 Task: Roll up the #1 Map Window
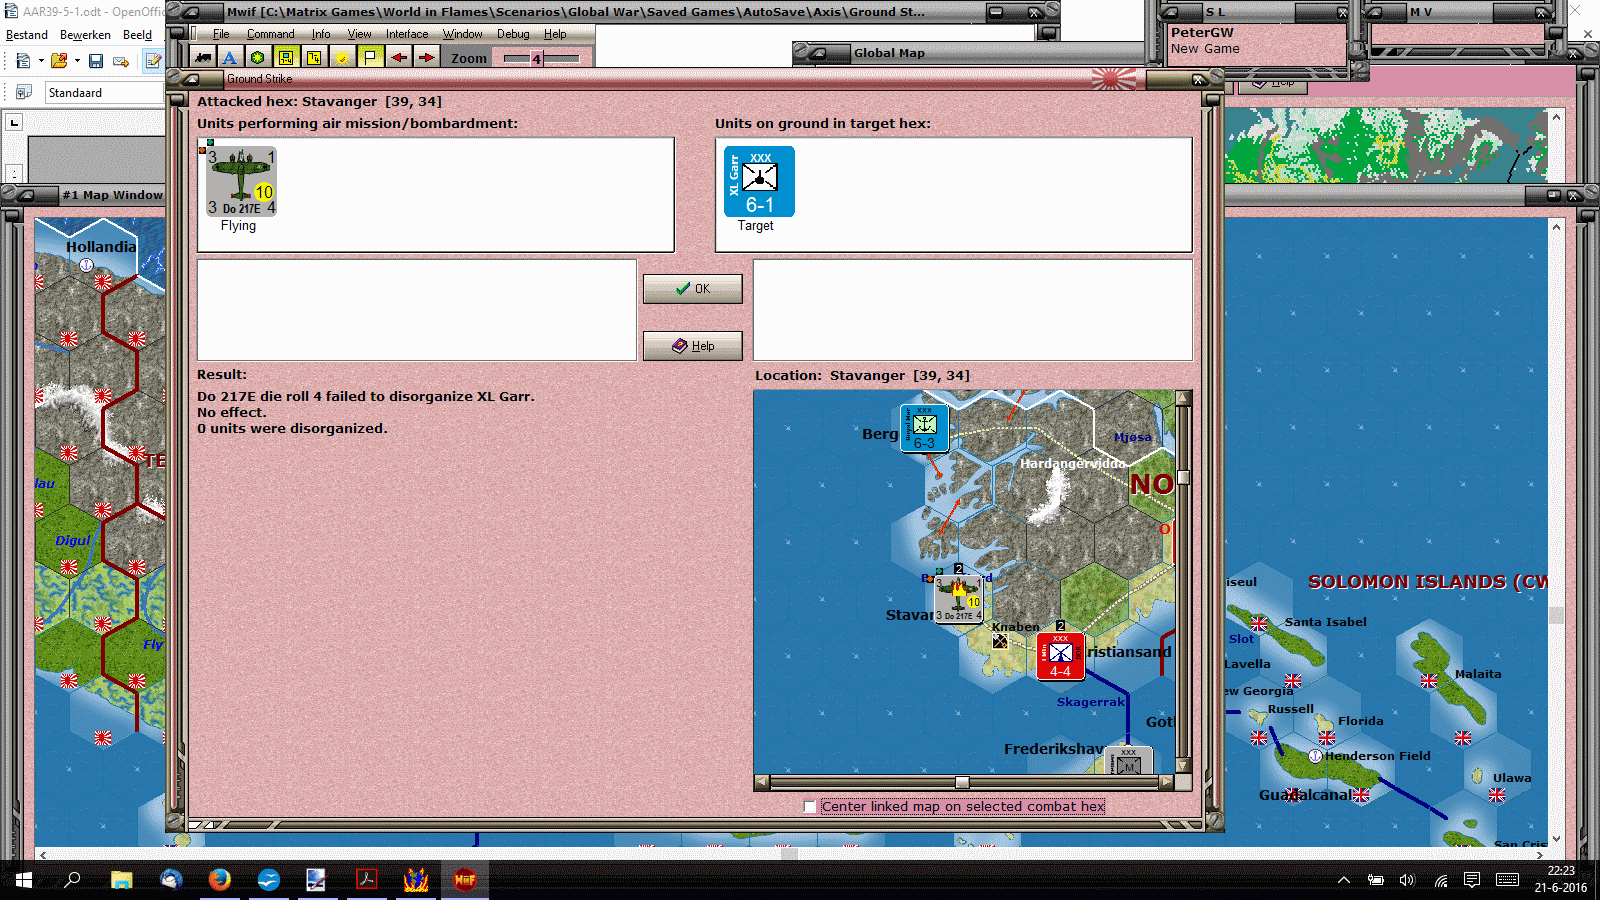28,195
